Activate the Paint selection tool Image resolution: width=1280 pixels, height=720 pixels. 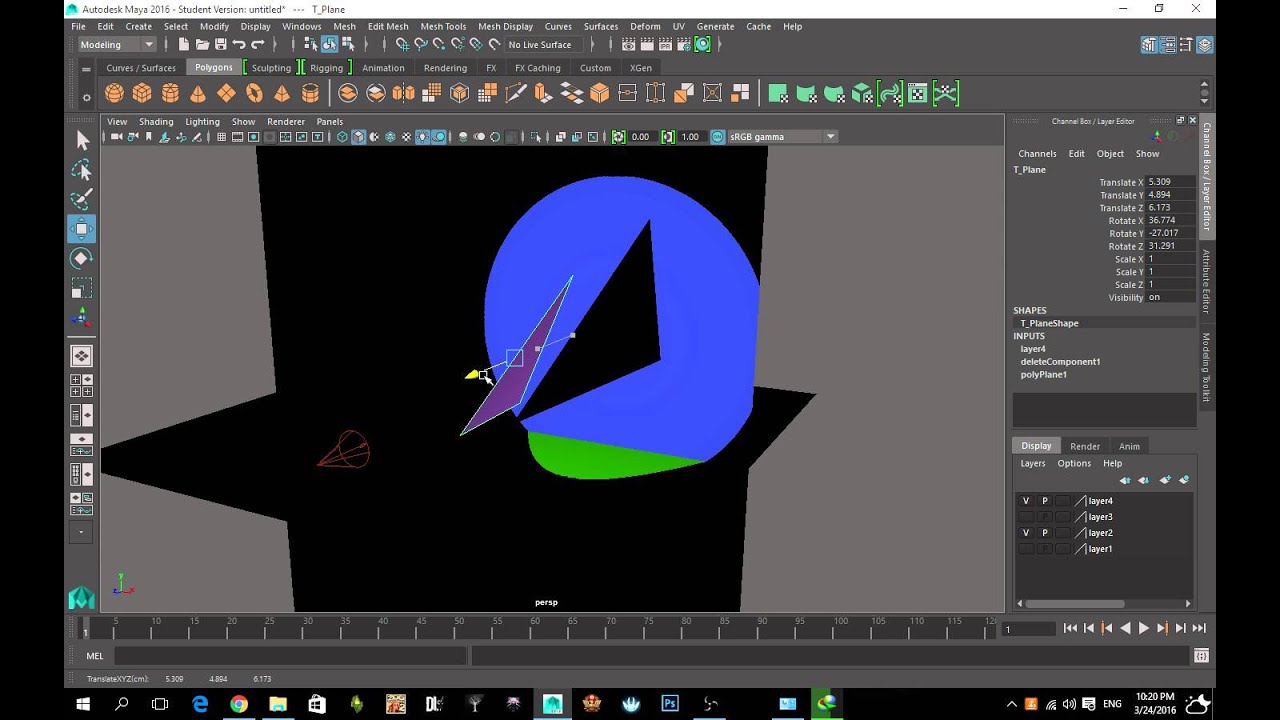tap(82, 199)
